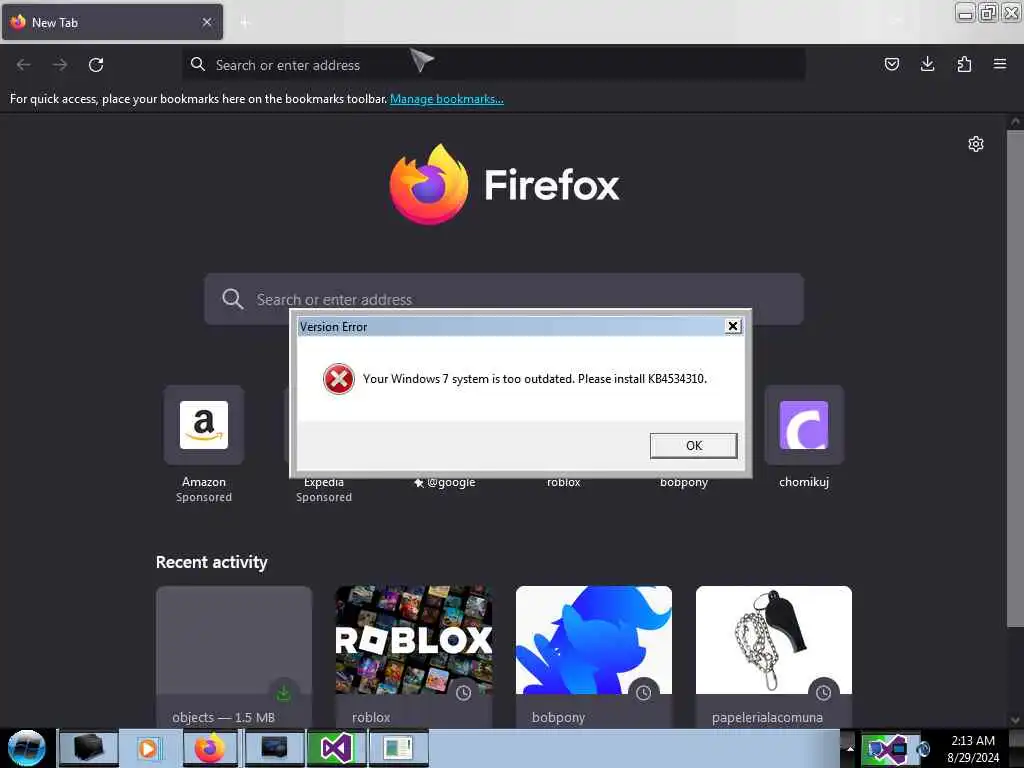1024x768 pixels.
Task: Open the roblox recent activity card
Action: click(414, 656)
